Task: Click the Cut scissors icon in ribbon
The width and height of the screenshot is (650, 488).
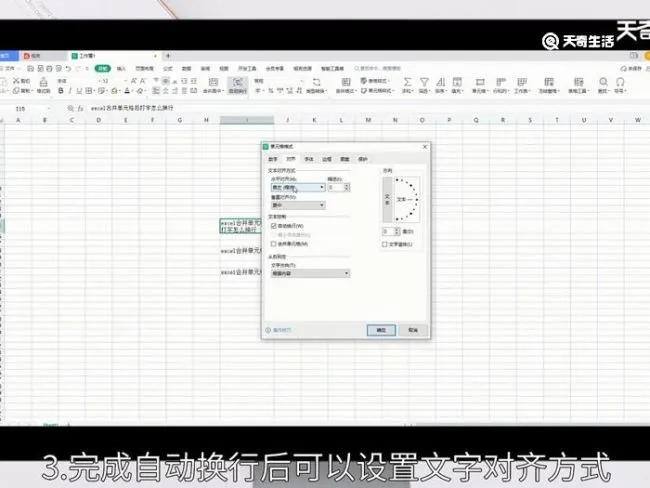Action: coord(17,80)
